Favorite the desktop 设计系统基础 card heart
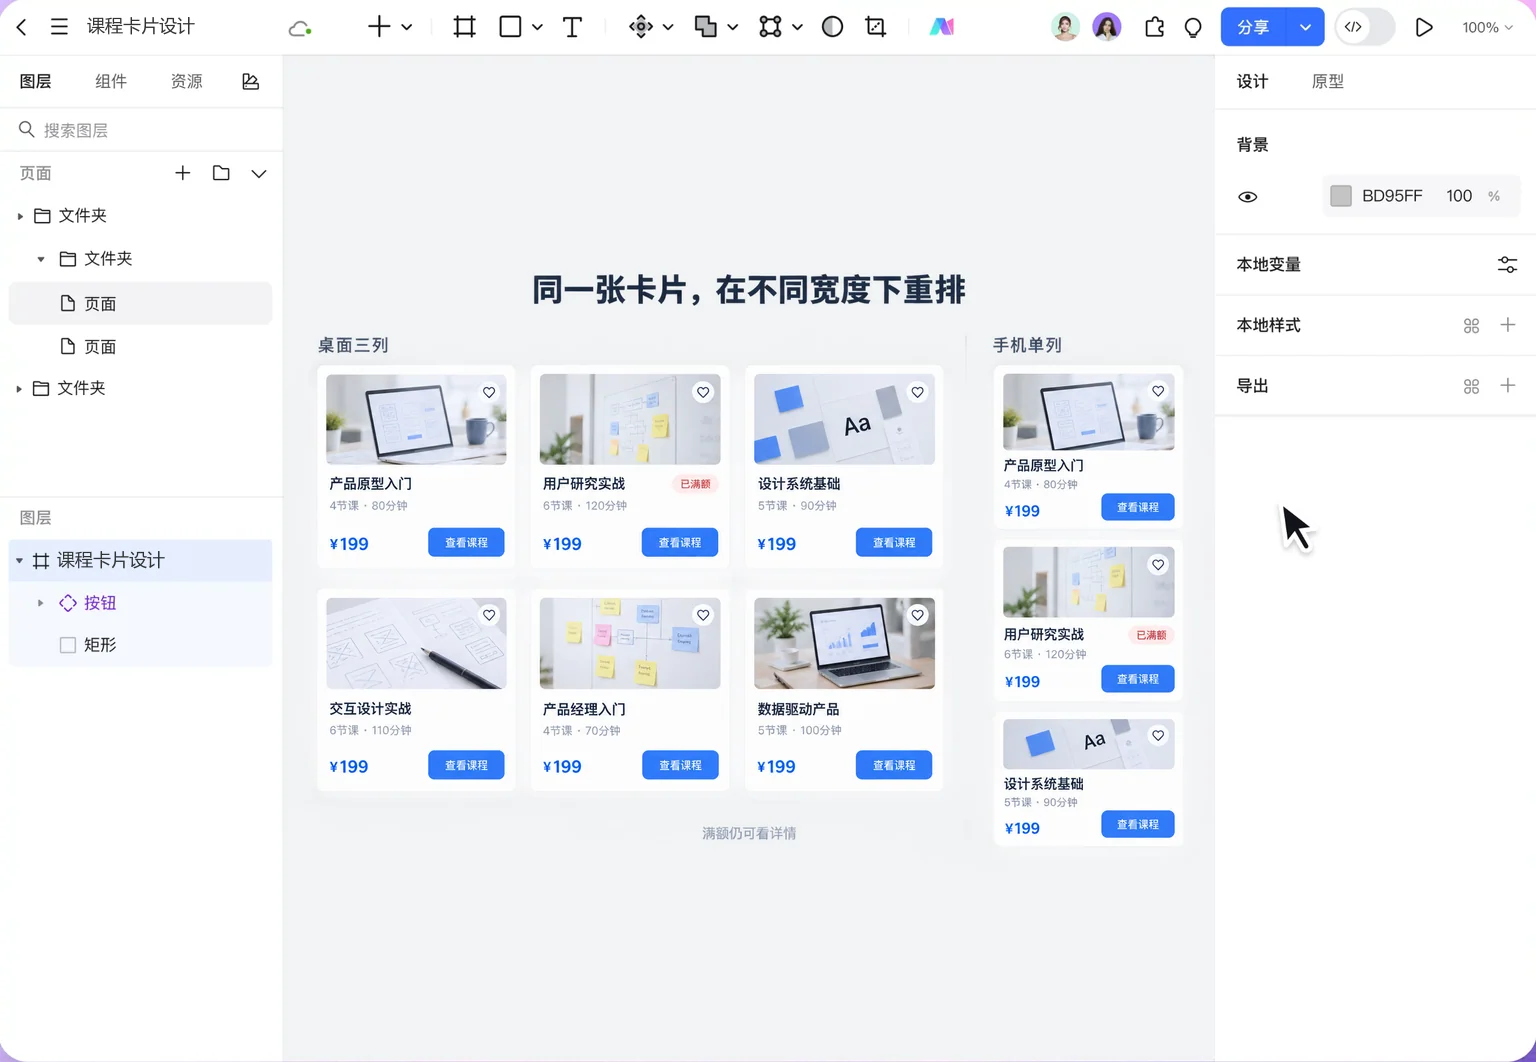 click(x=917, y=392)
